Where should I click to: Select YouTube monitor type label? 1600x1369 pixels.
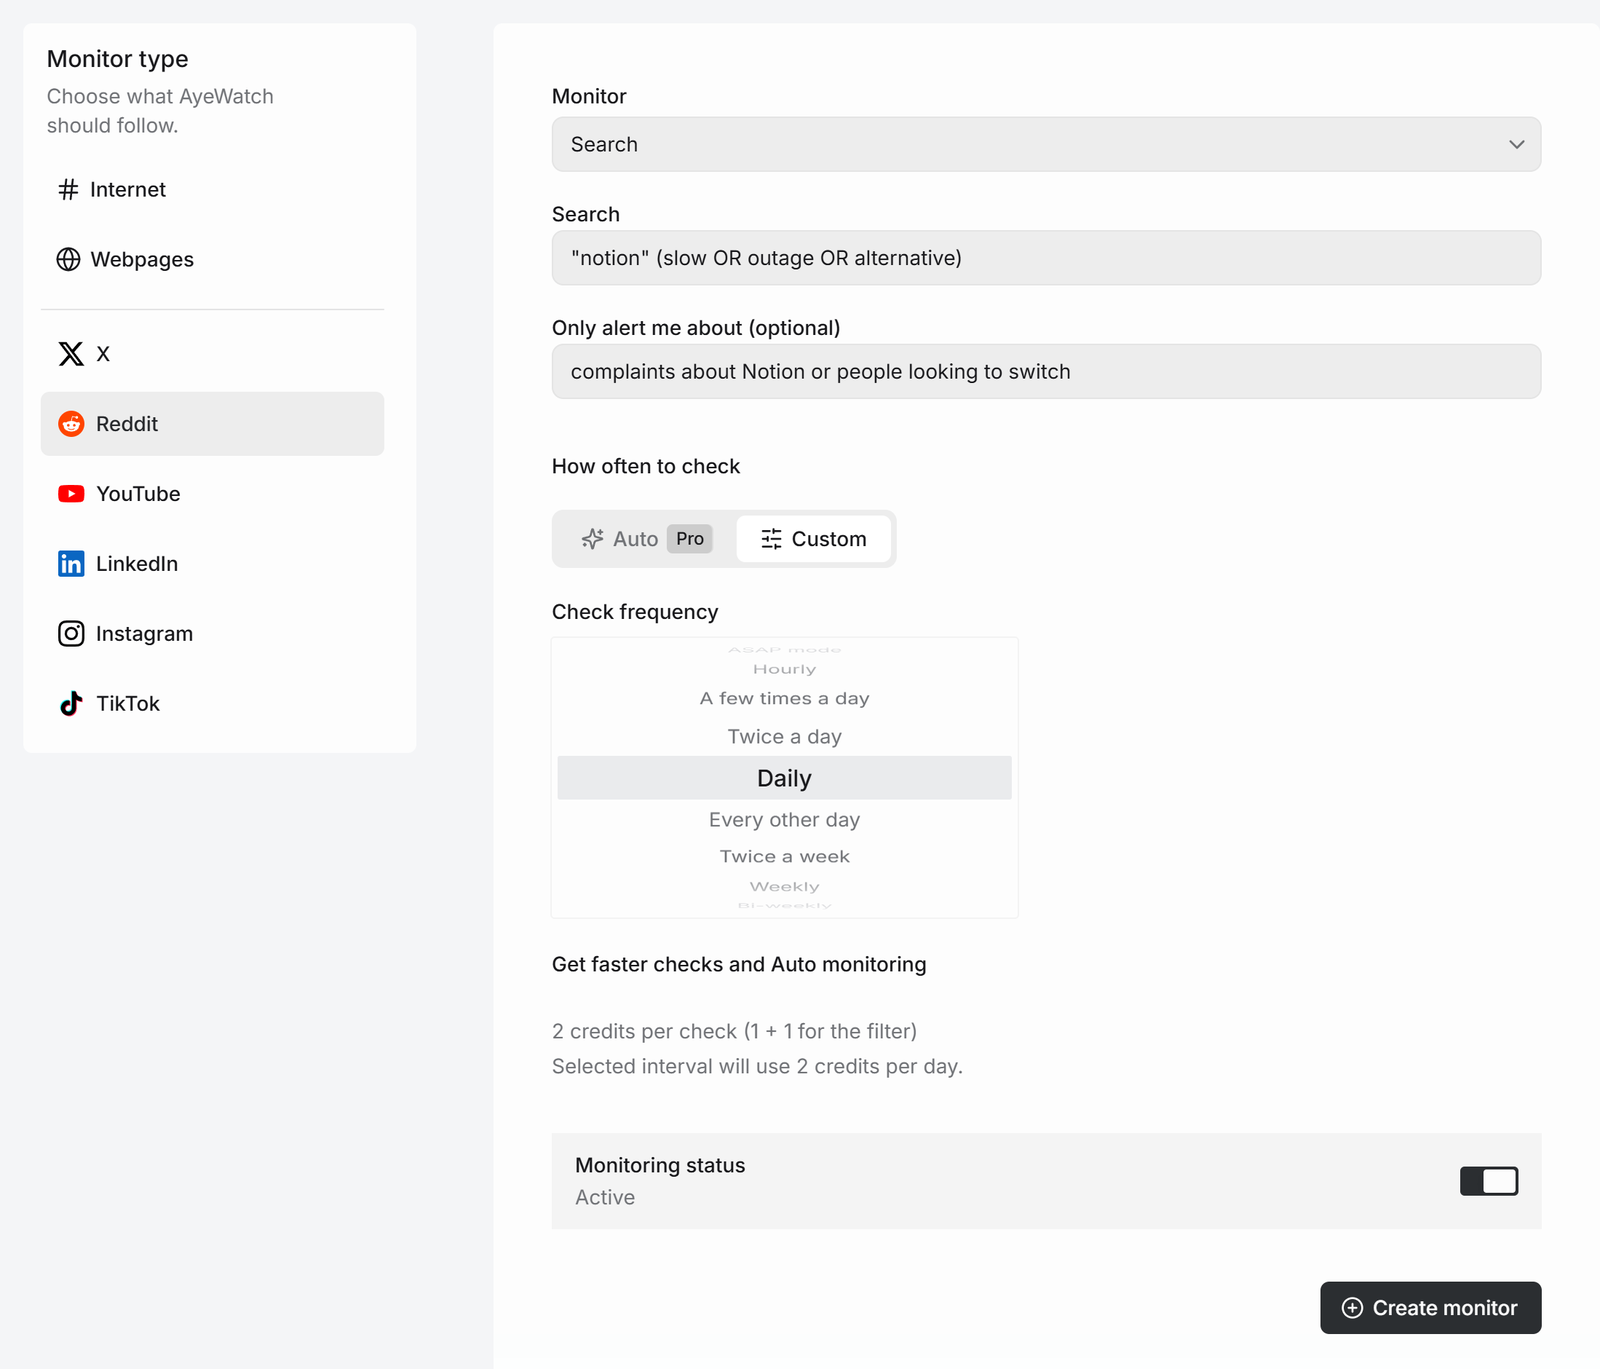tap(138, 494)
